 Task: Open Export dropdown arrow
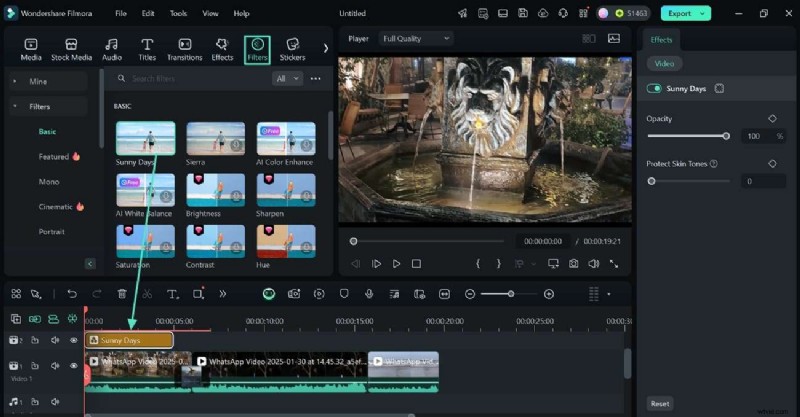[x=703, y=14]
